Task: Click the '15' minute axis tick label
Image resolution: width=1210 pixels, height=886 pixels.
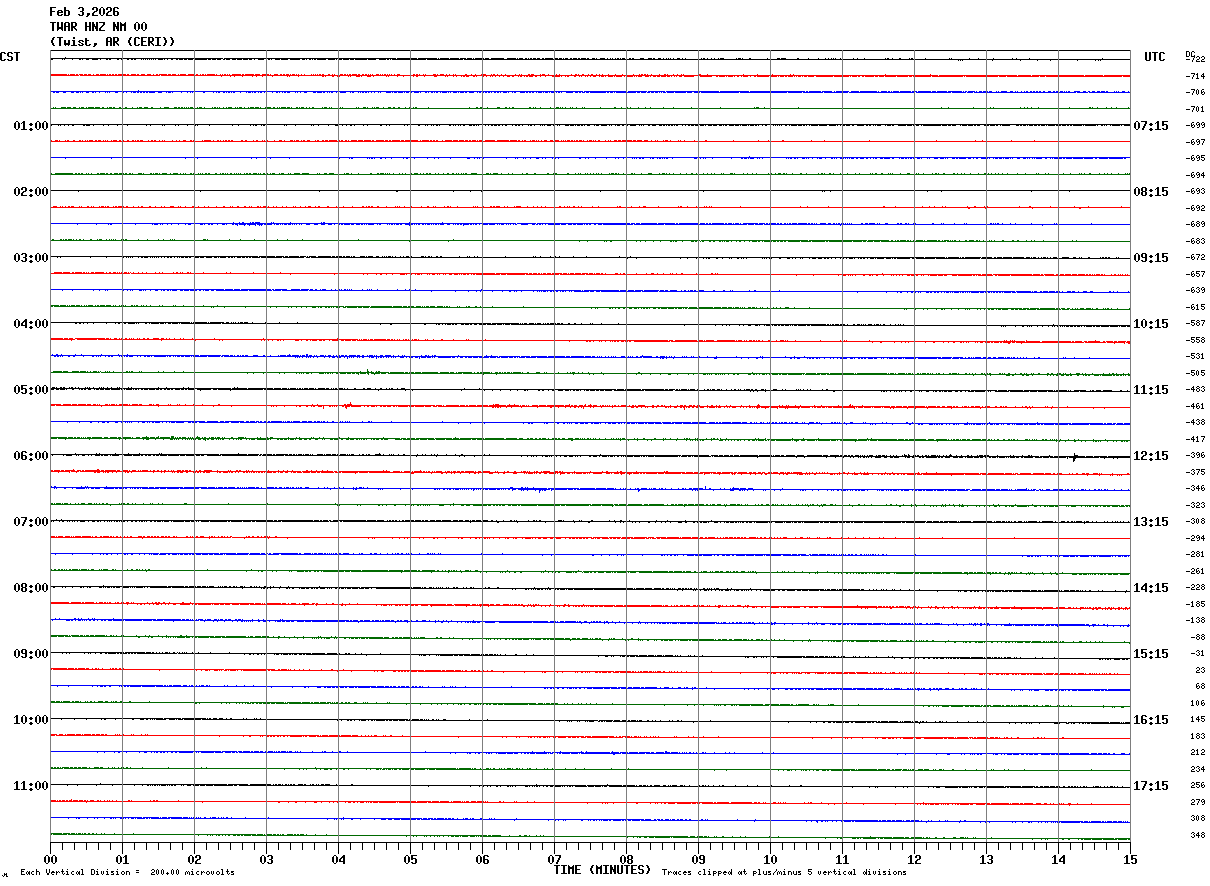Action: tap(1130, 859)
